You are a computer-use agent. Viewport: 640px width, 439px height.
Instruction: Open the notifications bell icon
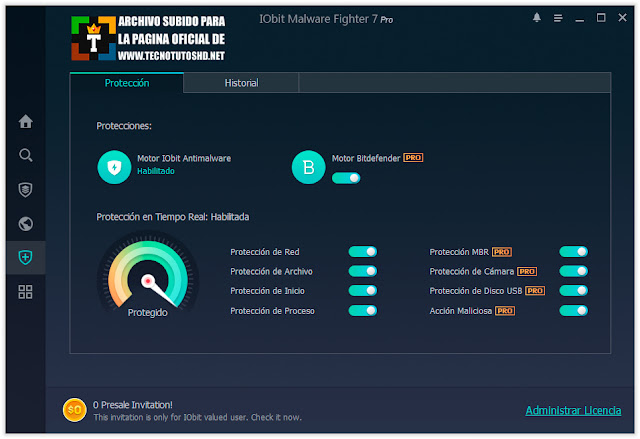coord(537,18)
